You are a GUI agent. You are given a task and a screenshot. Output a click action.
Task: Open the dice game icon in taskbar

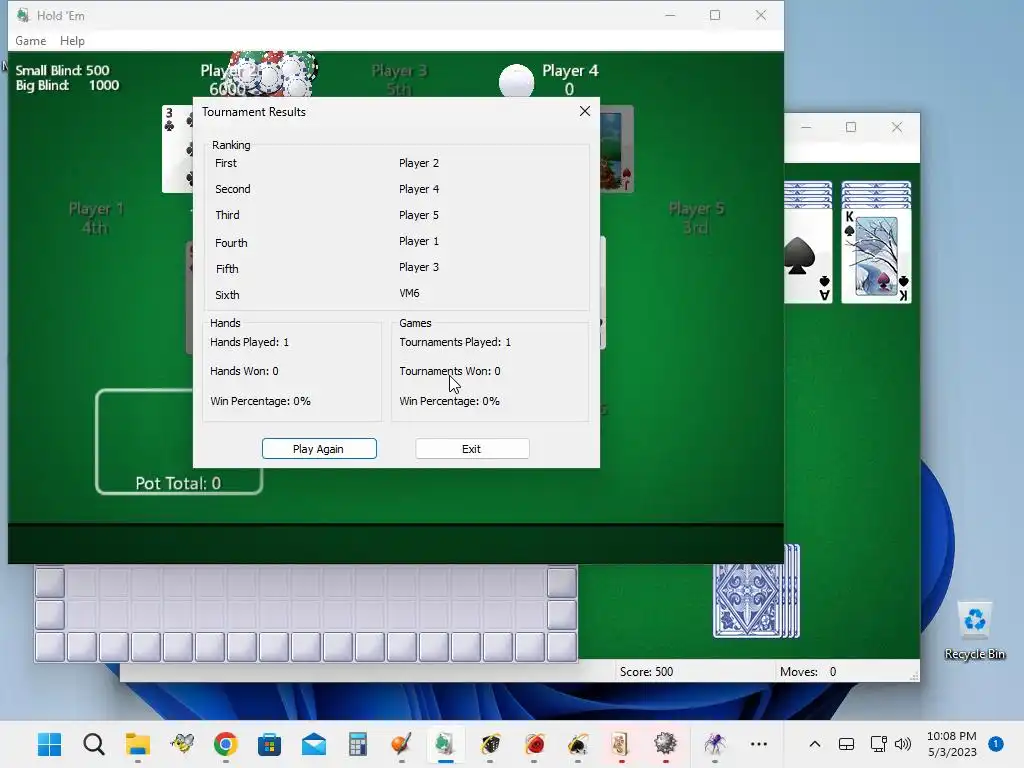pyautogui.click(x=490, y=744)
